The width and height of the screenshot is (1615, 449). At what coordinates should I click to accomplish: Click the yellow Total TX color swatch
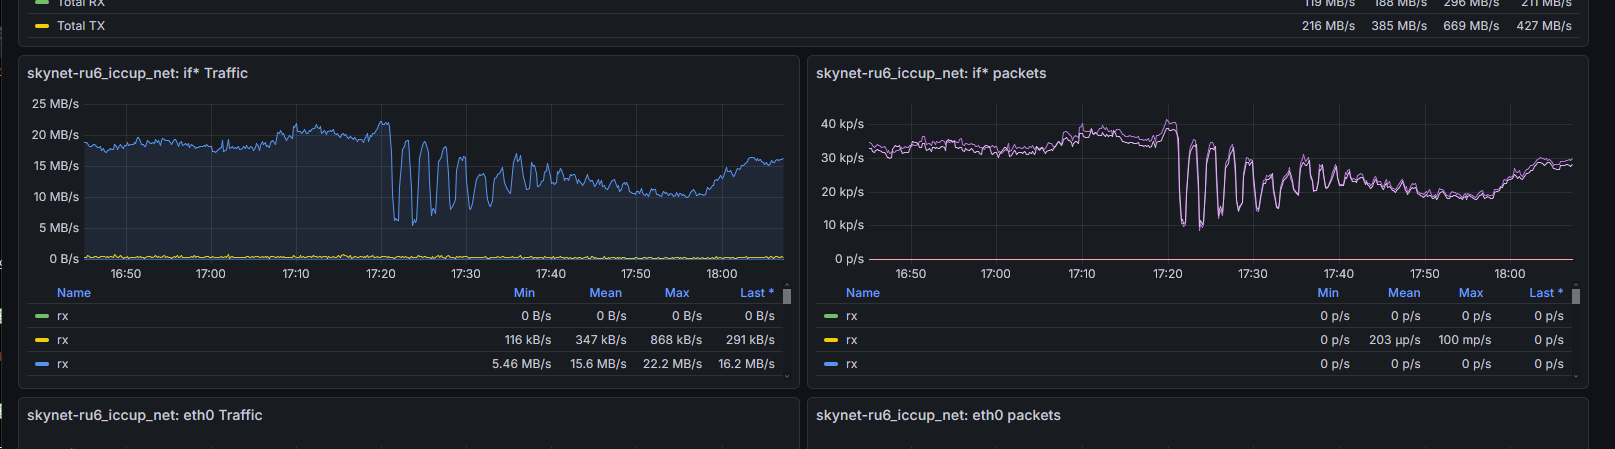coord(42,26)
